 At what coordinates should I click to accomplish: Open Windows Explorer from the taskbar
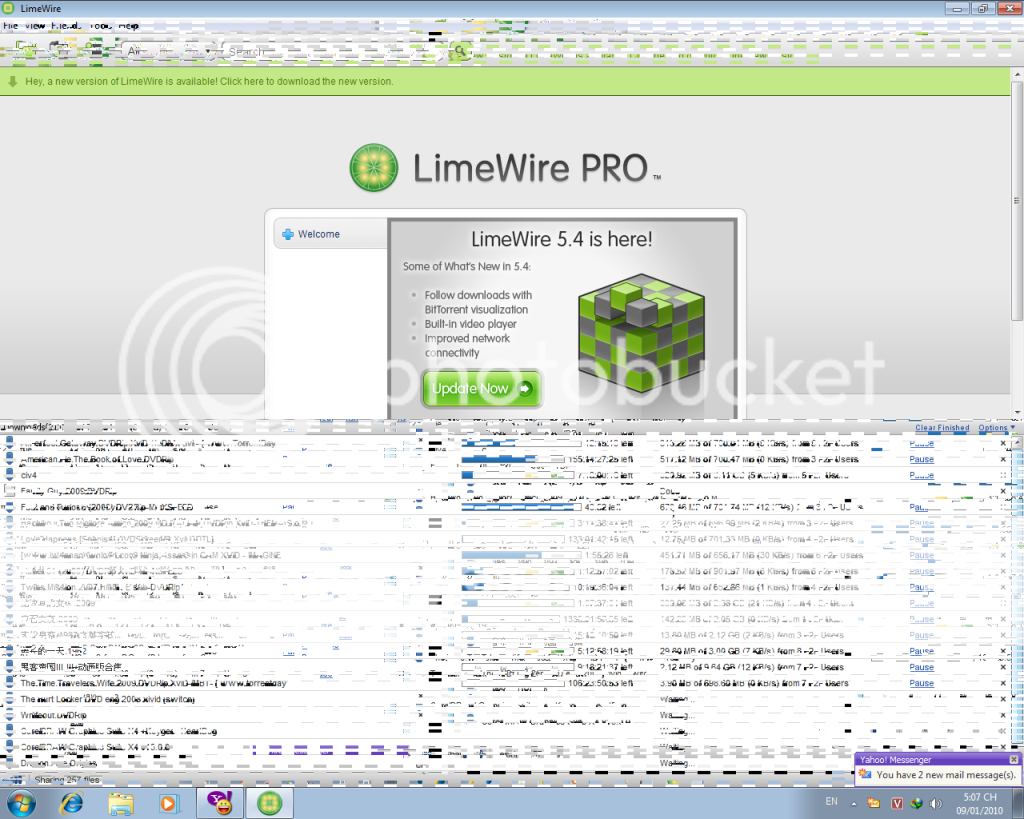(x=120, y=803)
